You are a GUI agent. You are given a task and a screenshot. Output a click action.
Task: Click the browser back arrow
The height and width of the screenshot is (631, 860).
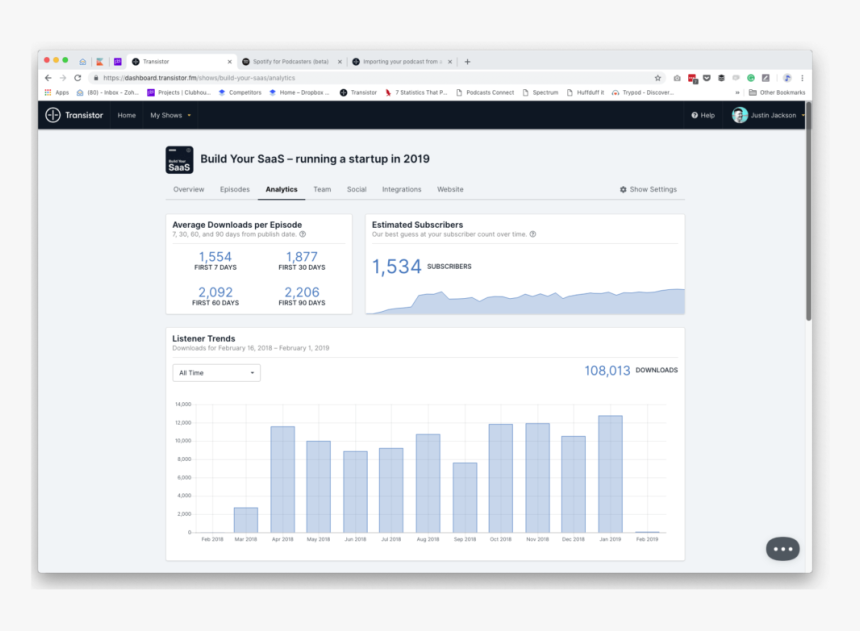[48, 78]
